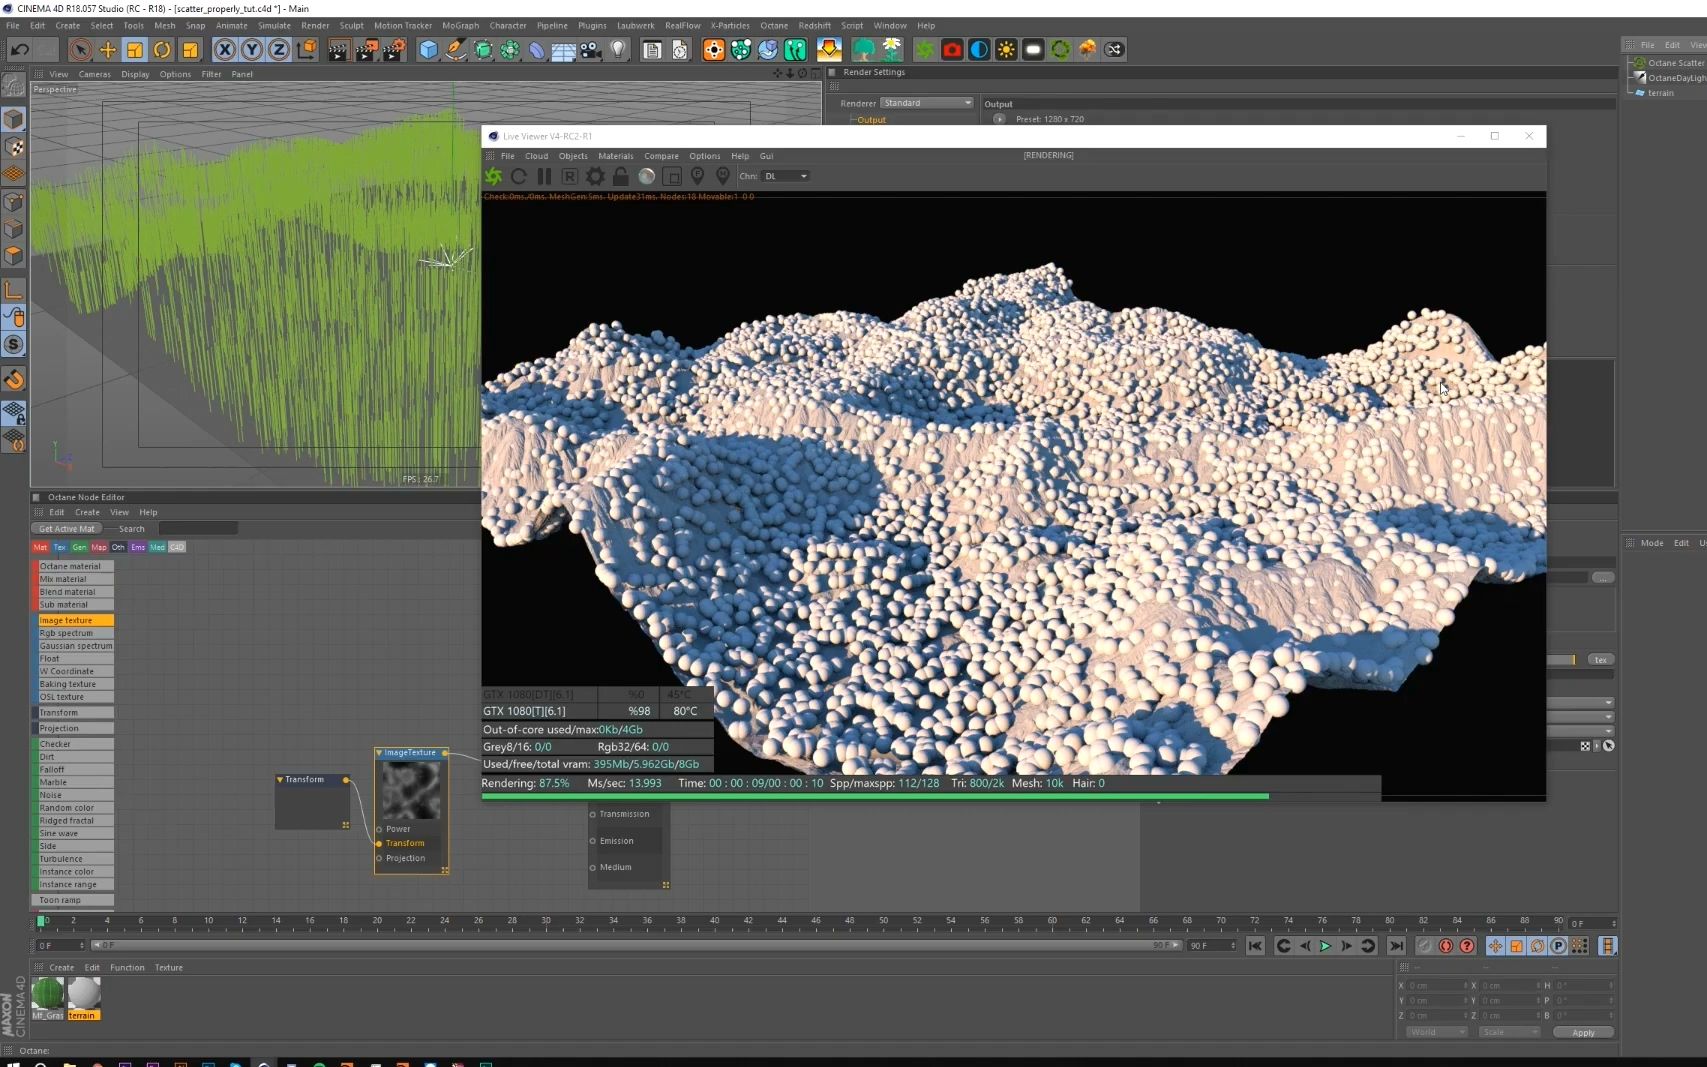Switch to the Tex tab in Node Editor
Viewport: 1707px width, 1067px height.
point(59,547)
